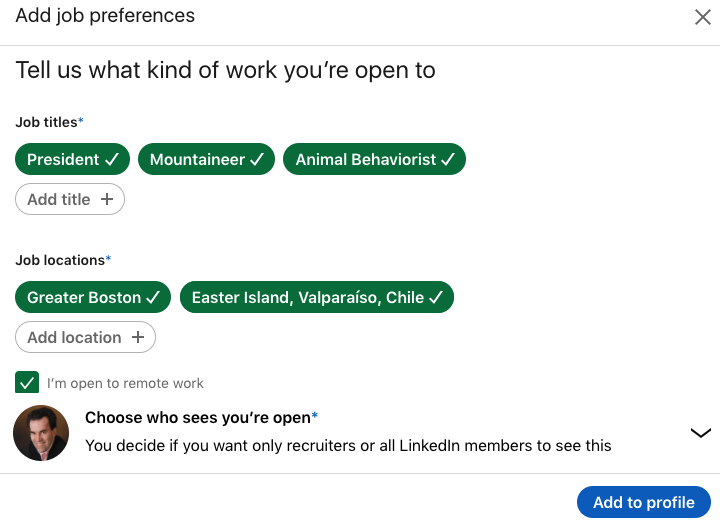Image resolution: width=720 pixels, height=523 pixels.
Task: Deselect the Greater Boston location chip
Action: tap(93, 298)
